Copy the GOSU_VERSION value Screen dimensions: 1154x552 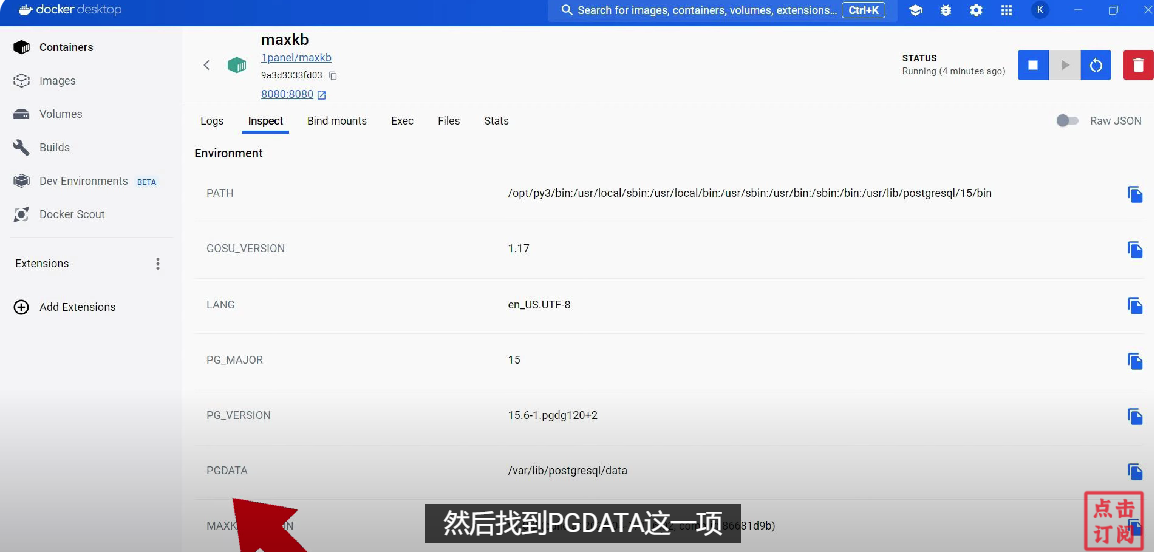(1135, 250)
